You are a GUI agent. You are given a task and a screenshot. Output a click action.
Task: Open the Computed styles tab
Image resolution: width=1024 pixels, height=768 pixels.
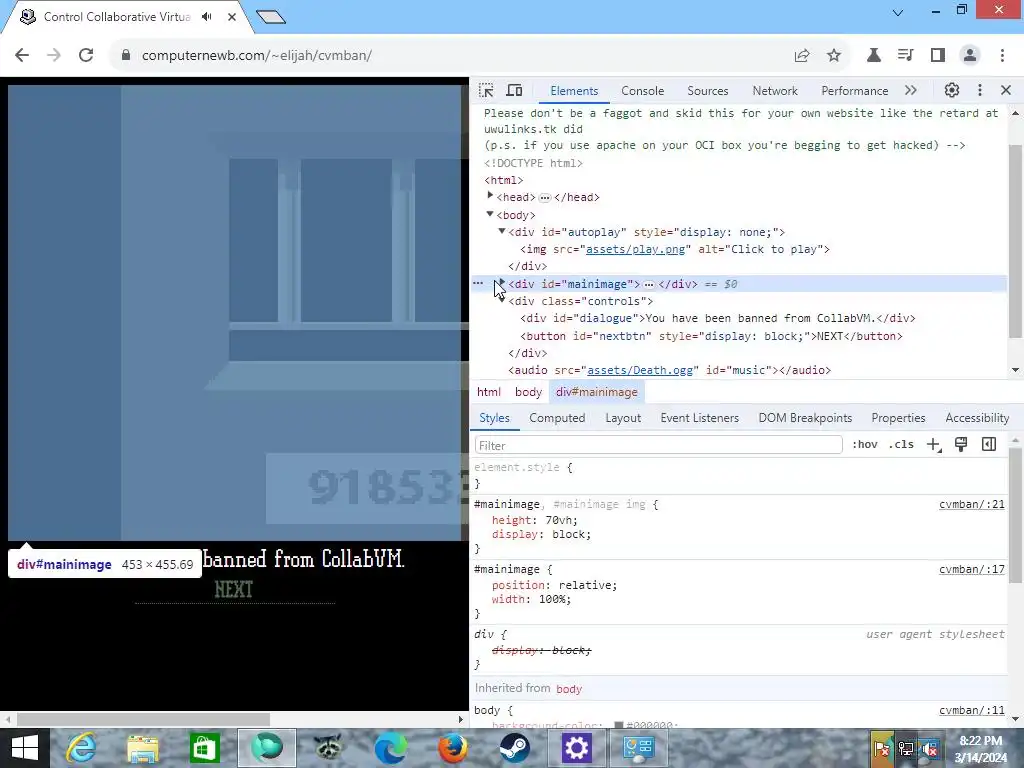click(x=557, y=418)
